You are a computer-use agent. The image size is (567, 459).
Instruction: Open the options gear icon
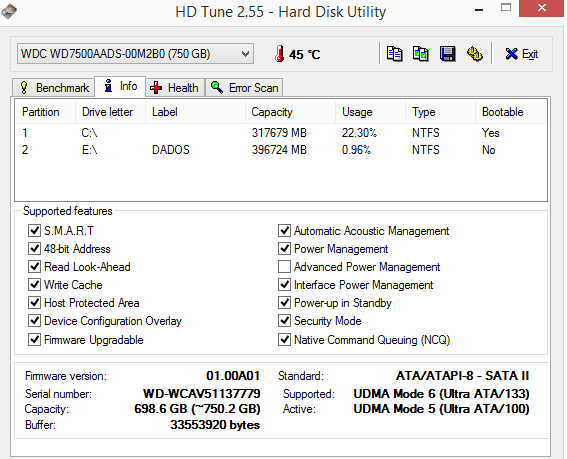pyautogui.click(x=474, y=54)
